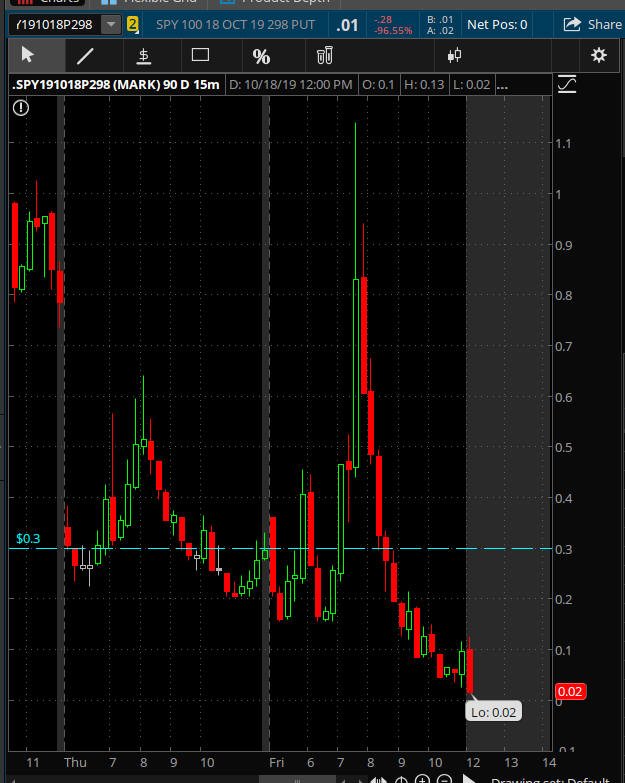The image size is (625, 783).
Task: Click the $0.3 price level label
Action: pyautogui.click(x=28, y=538)
